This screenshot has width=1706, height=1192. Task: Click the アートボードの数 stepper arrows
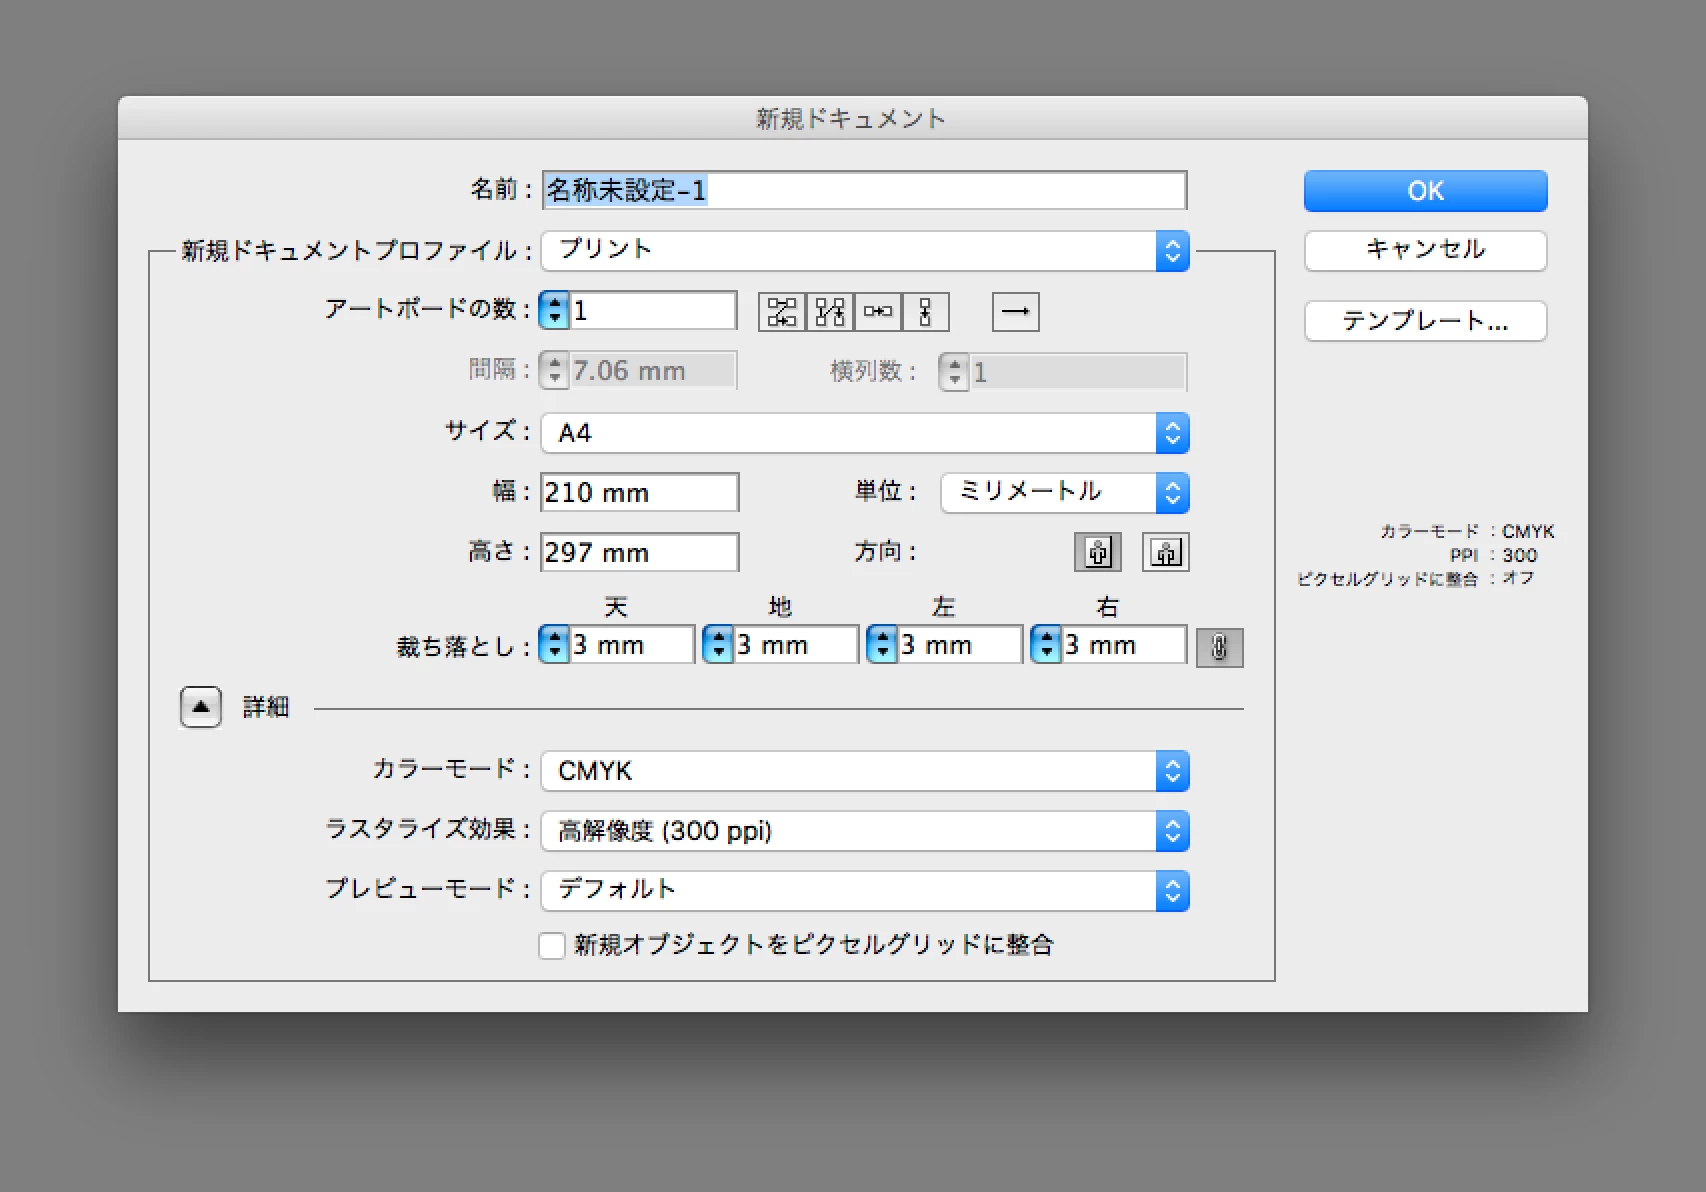(x=554, y=311)
